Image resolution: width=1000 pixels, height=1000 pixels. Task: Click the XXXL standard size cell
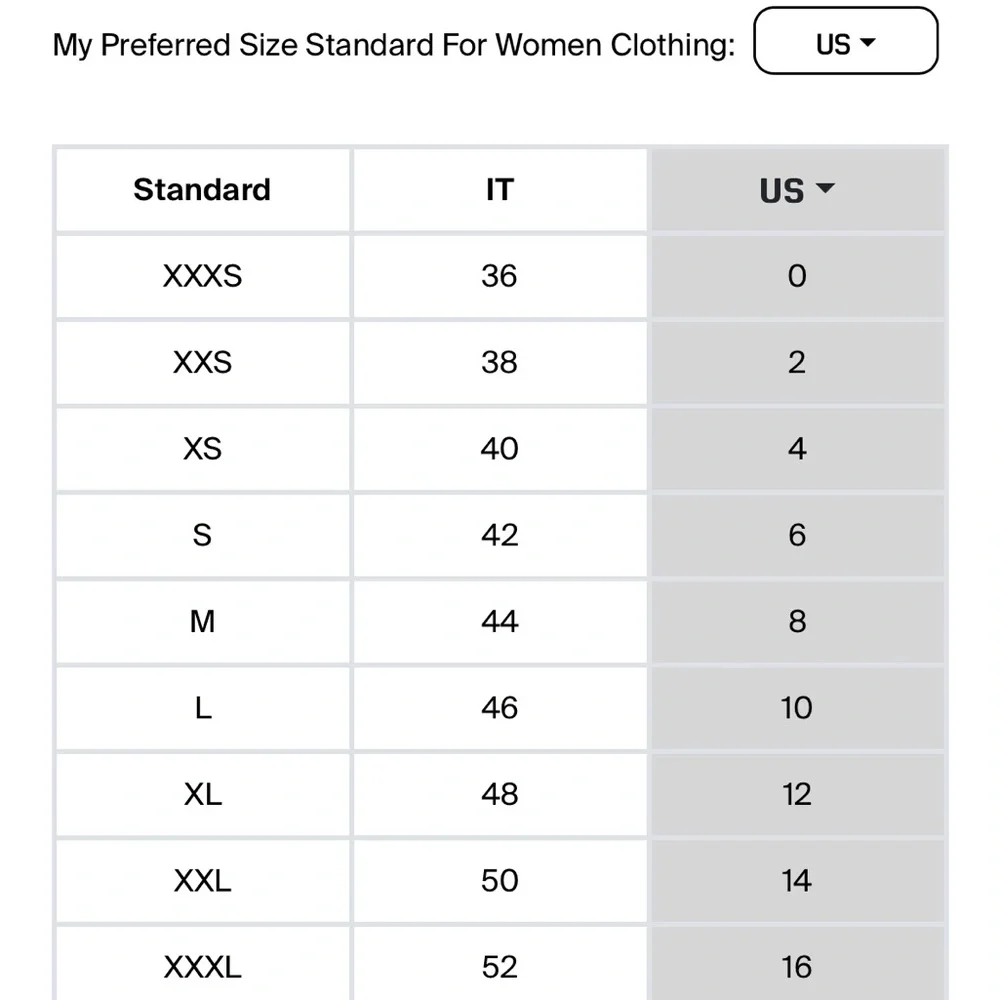tap(202, 964)
